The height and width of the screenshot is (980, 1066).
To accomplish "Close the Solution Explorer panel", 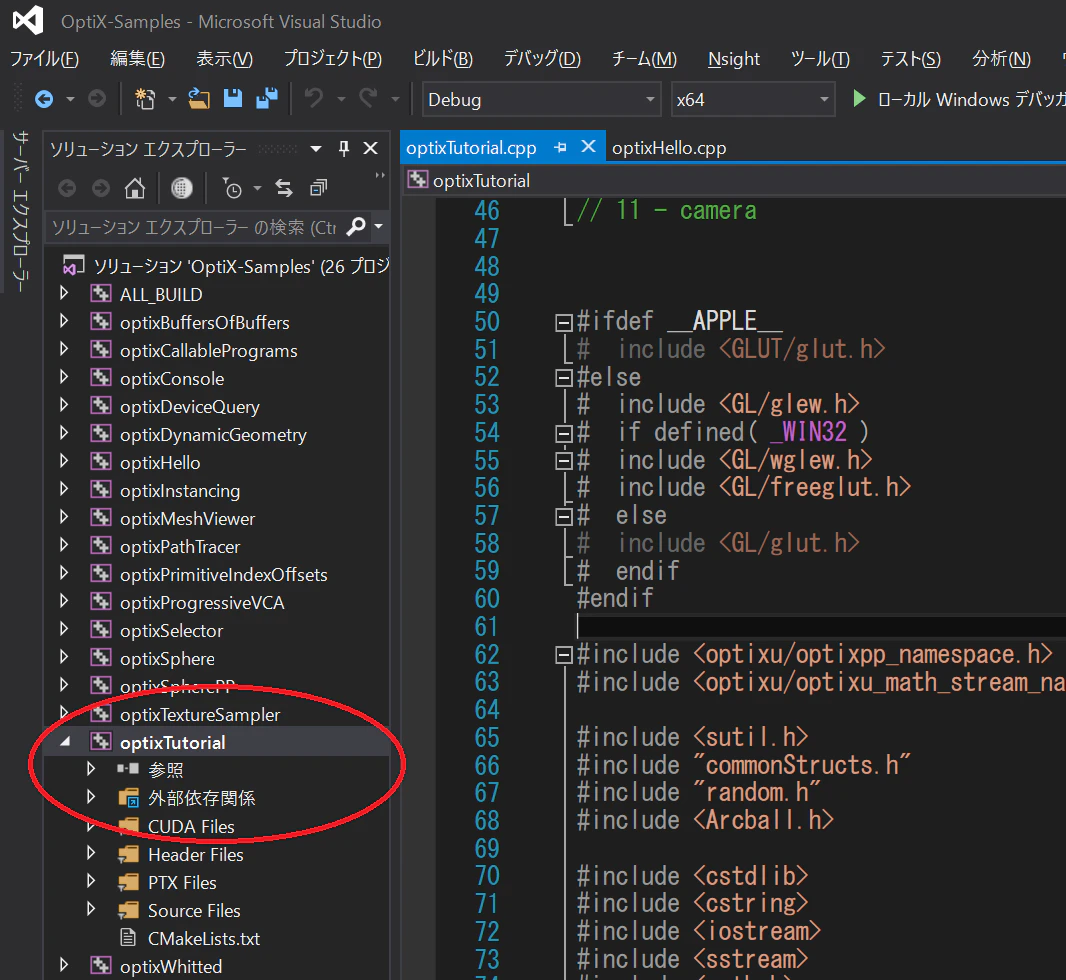I will pyautogui.click(x=371, y=148).
